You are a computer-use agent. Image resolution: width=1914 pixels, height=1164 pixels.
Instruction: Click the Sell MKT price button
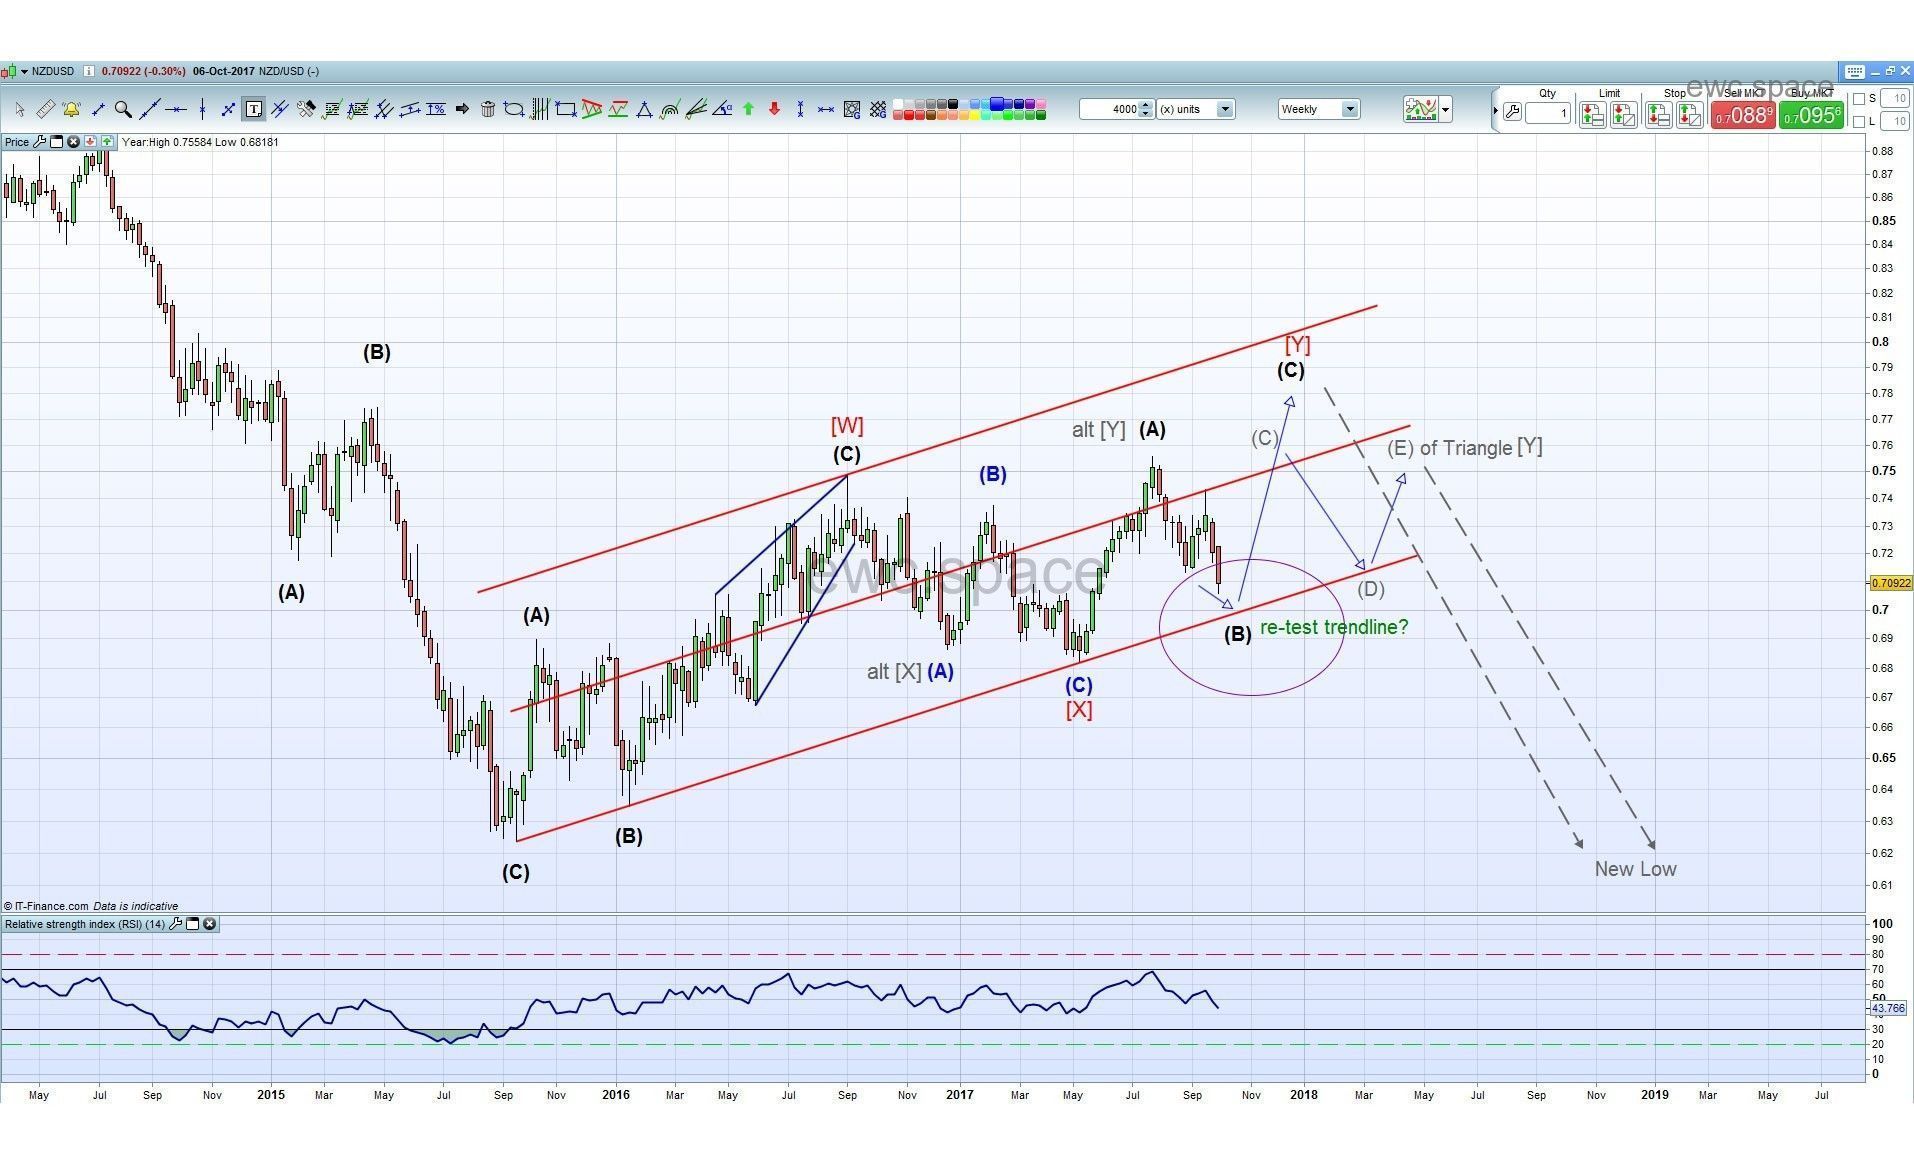(1743, 115)
